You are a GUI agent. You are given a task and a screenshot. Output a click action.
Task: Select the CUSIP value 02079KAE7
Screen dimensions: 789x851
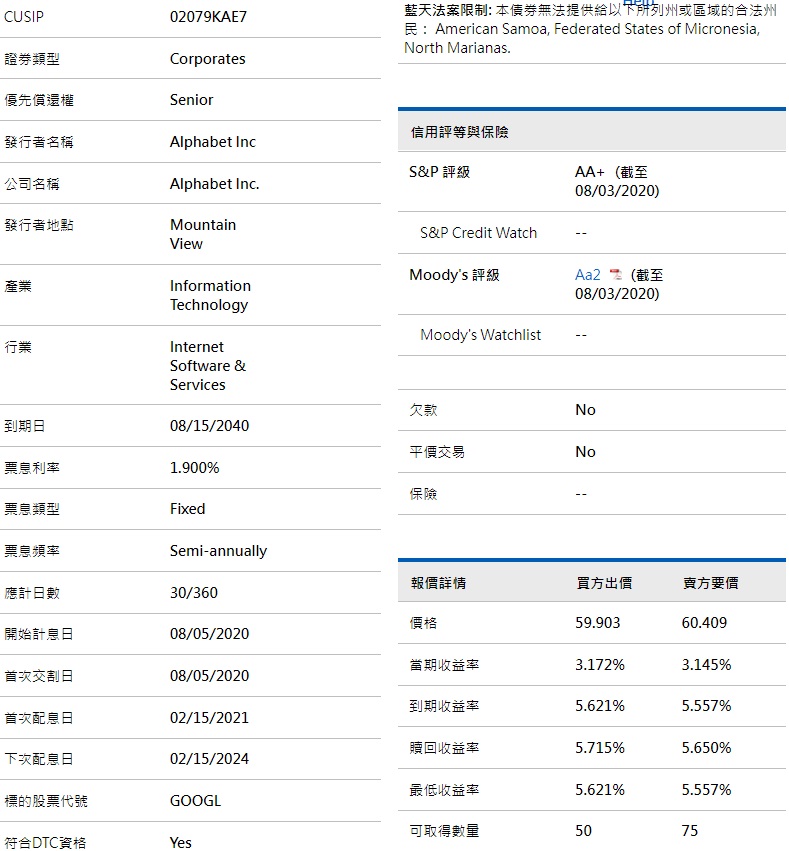point(208,17)
